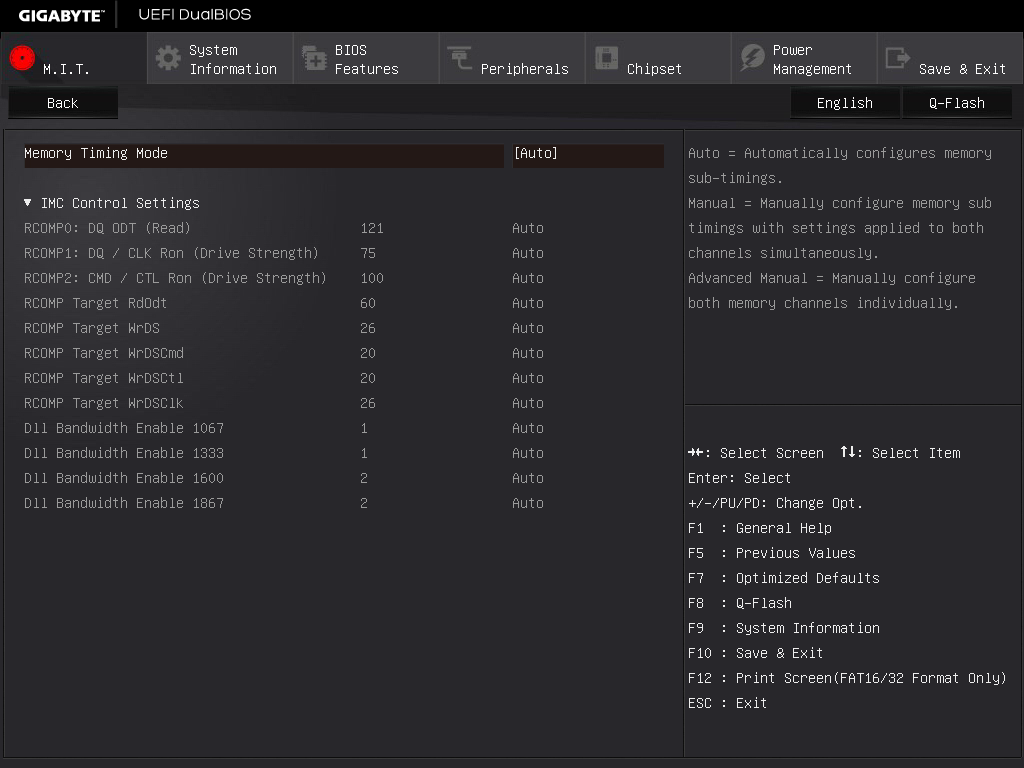
Task: Select RCOMP Target WrDSCtl label
Action: (x=104, y=378)
